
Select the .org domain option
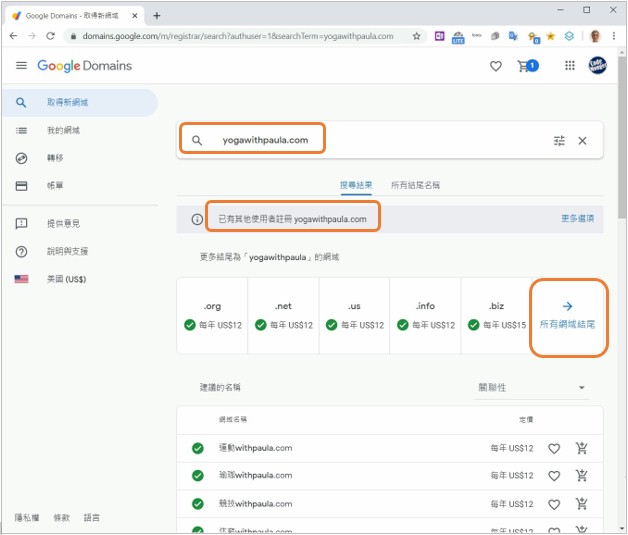click(212, 316)
